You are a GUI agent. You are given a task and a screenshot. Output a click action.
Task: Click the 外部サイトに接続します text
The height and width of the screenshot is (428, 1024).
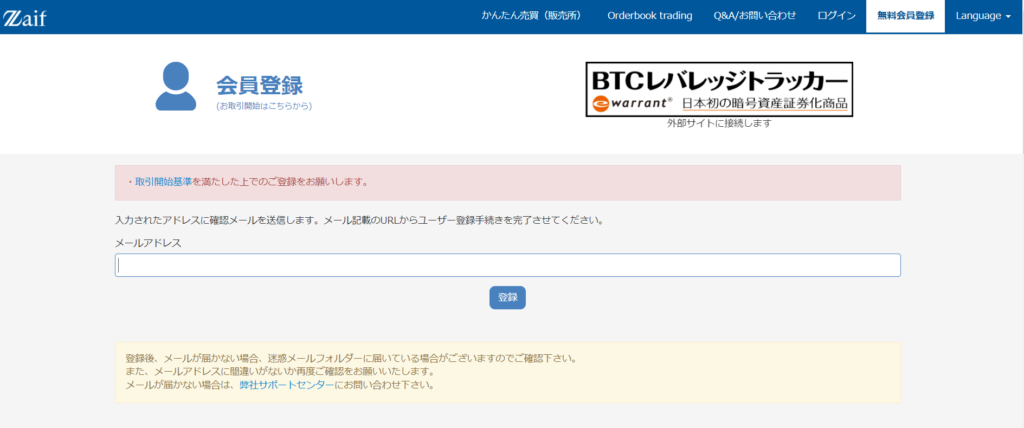click(719, 123)
